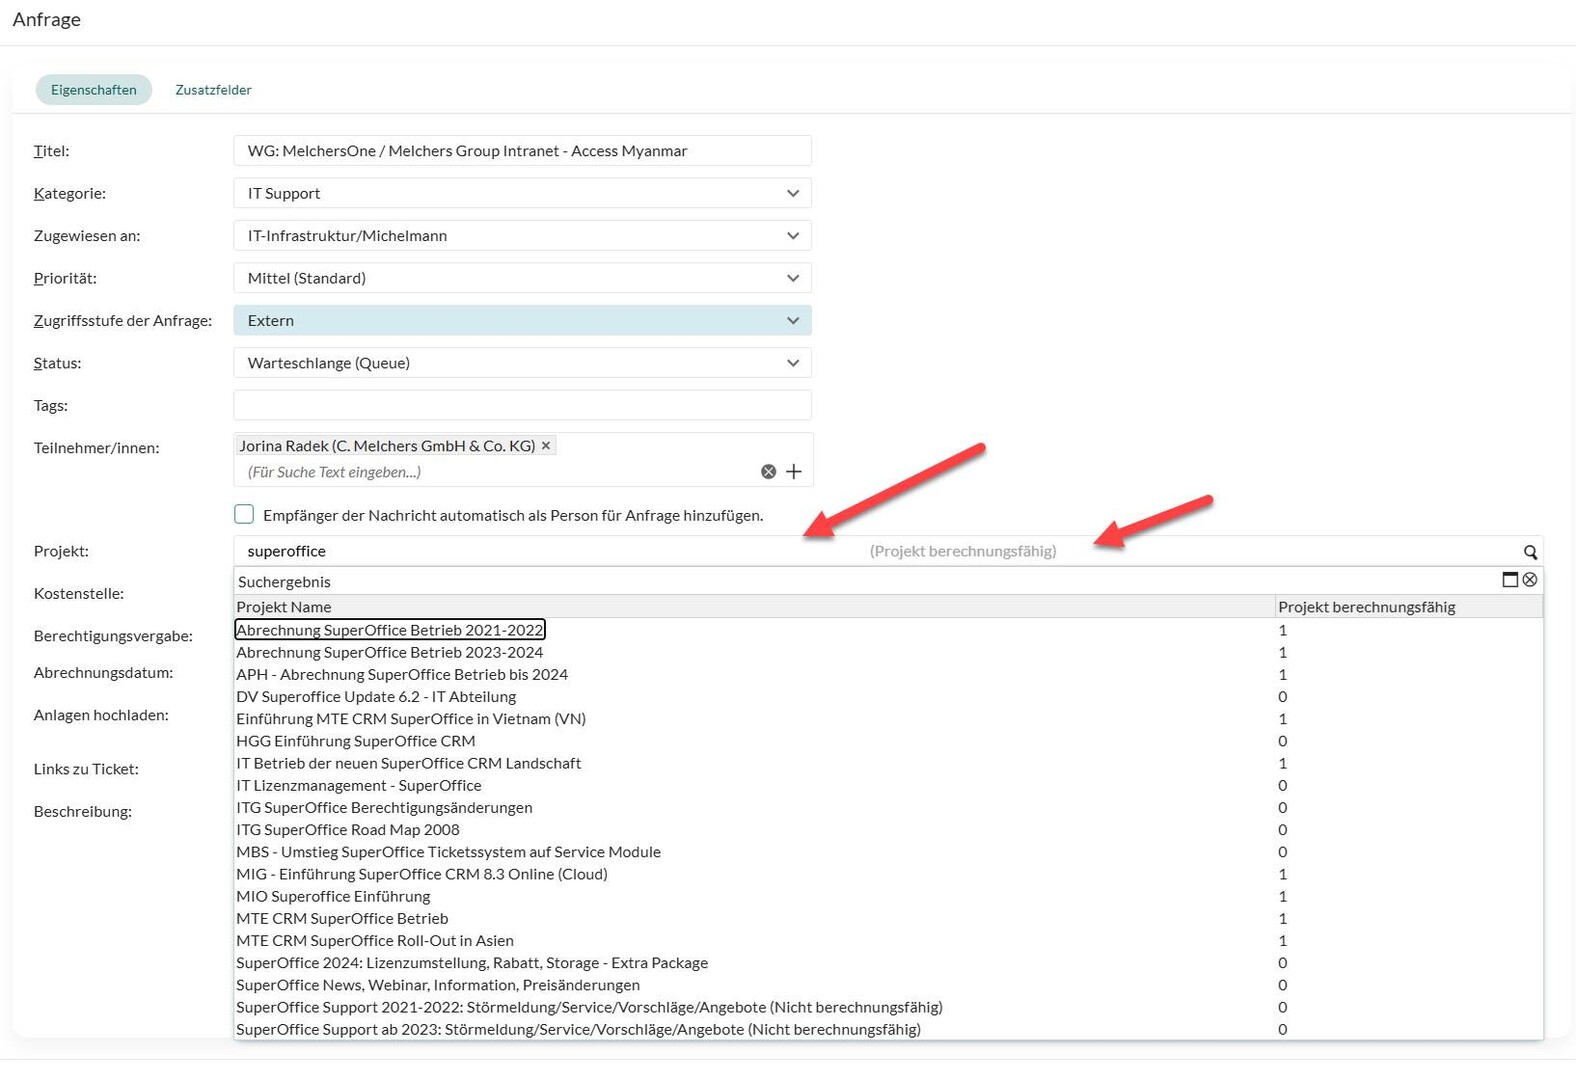Screen dimensions: 1576x1080
Task: Select Abrechnung SuperOffice Betrieb 2021-2022
Action: click(x=888, y=630)
